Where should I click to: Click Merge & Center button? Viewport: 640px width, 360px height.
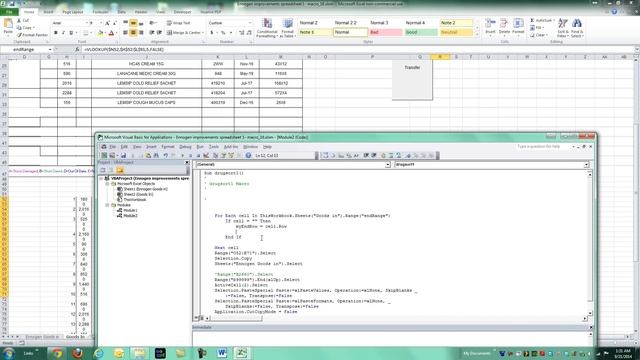coord(183,33)
